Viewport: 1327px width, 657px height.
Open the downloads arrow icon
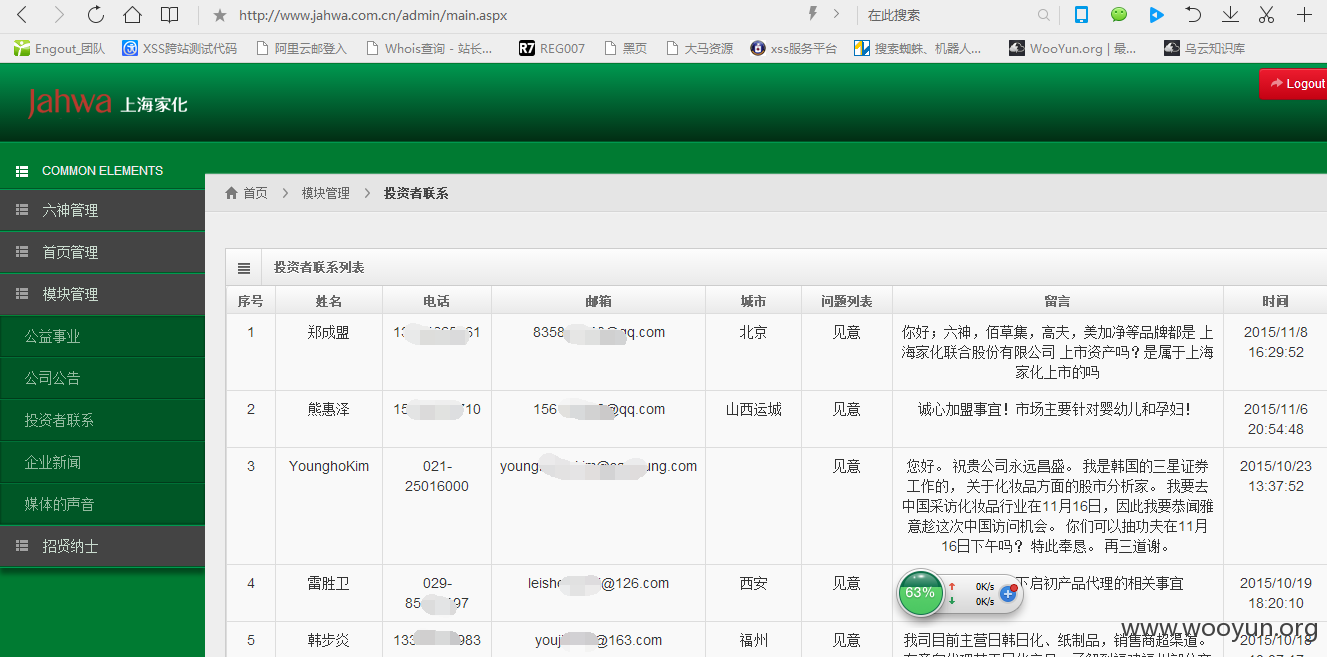point(1230,15)
